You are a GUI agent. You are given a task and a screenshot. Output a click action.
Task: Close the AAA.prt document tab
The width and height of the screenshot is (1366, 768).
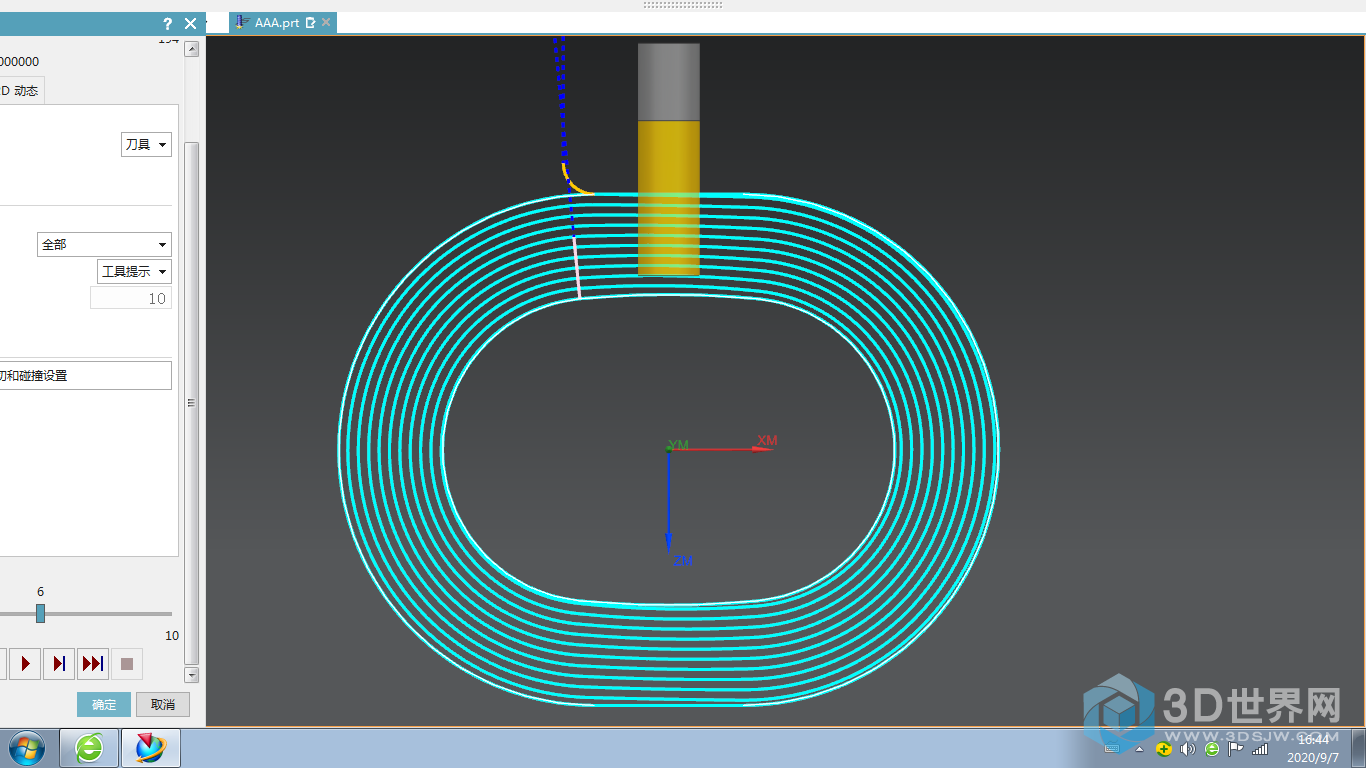point(326,22)
